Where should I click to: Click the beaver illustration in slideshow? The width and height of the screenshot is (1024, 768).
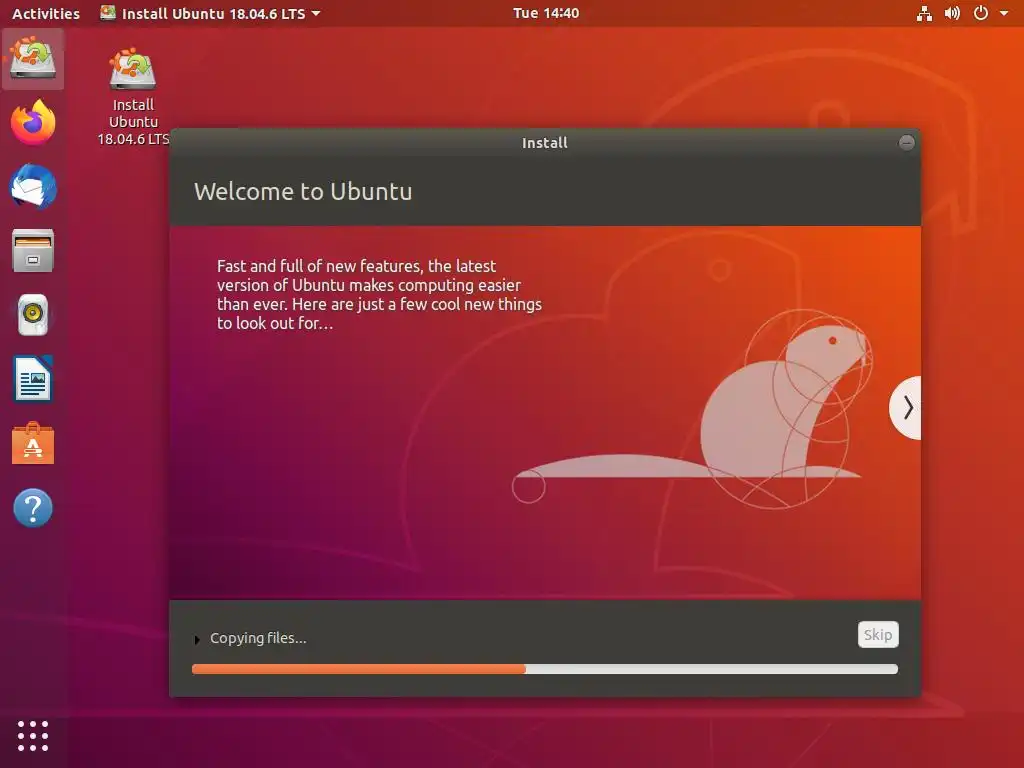(692, 409)
